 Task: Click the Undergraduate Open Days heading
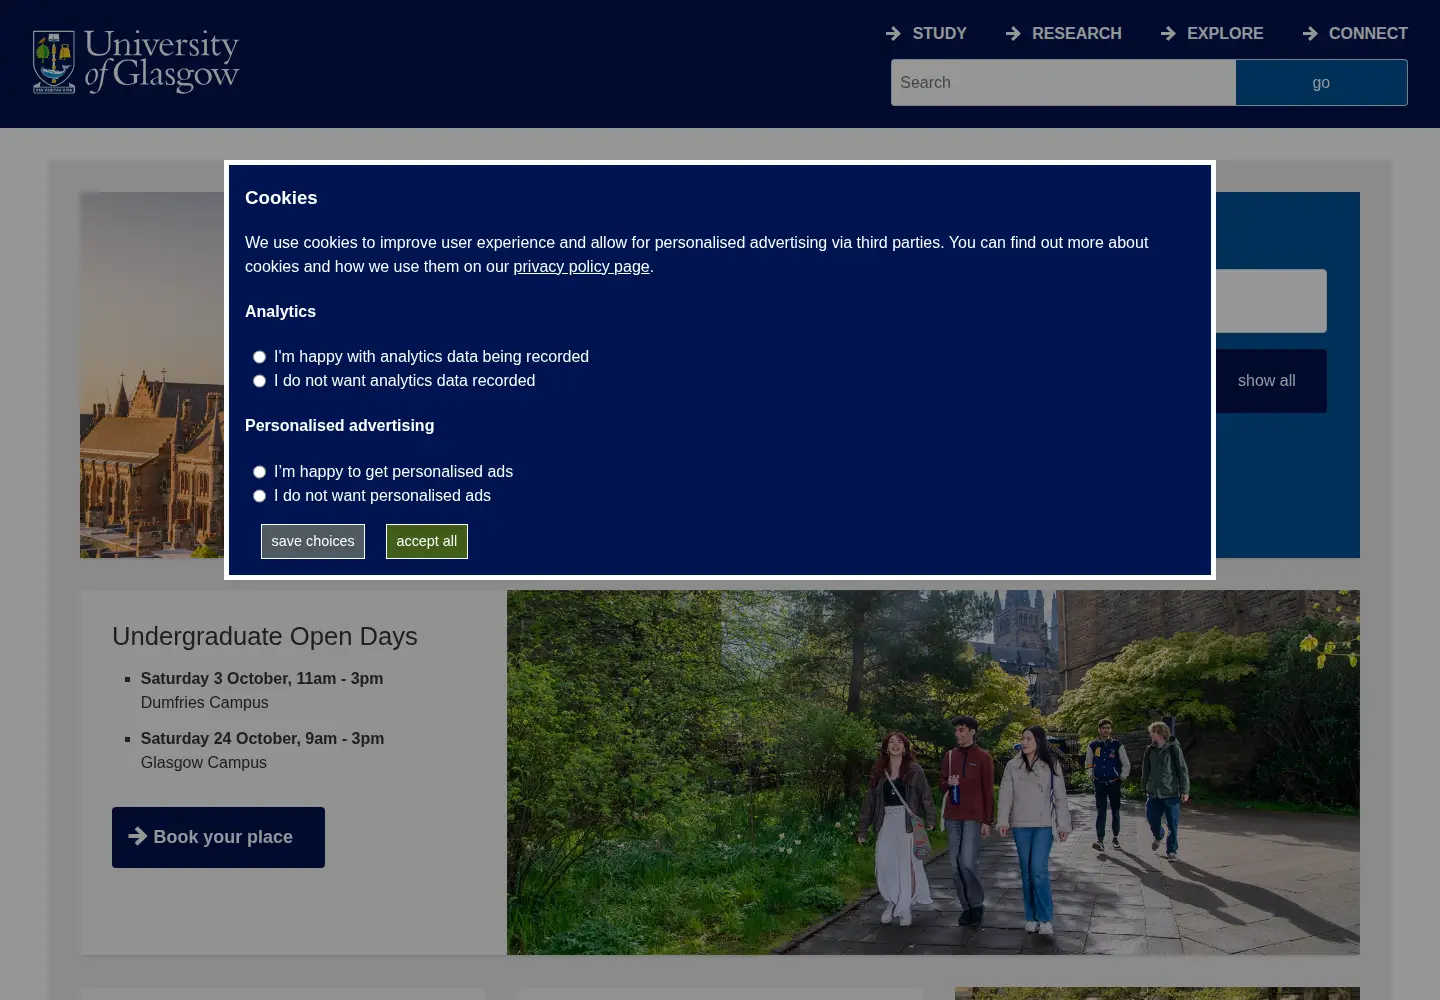265,637
